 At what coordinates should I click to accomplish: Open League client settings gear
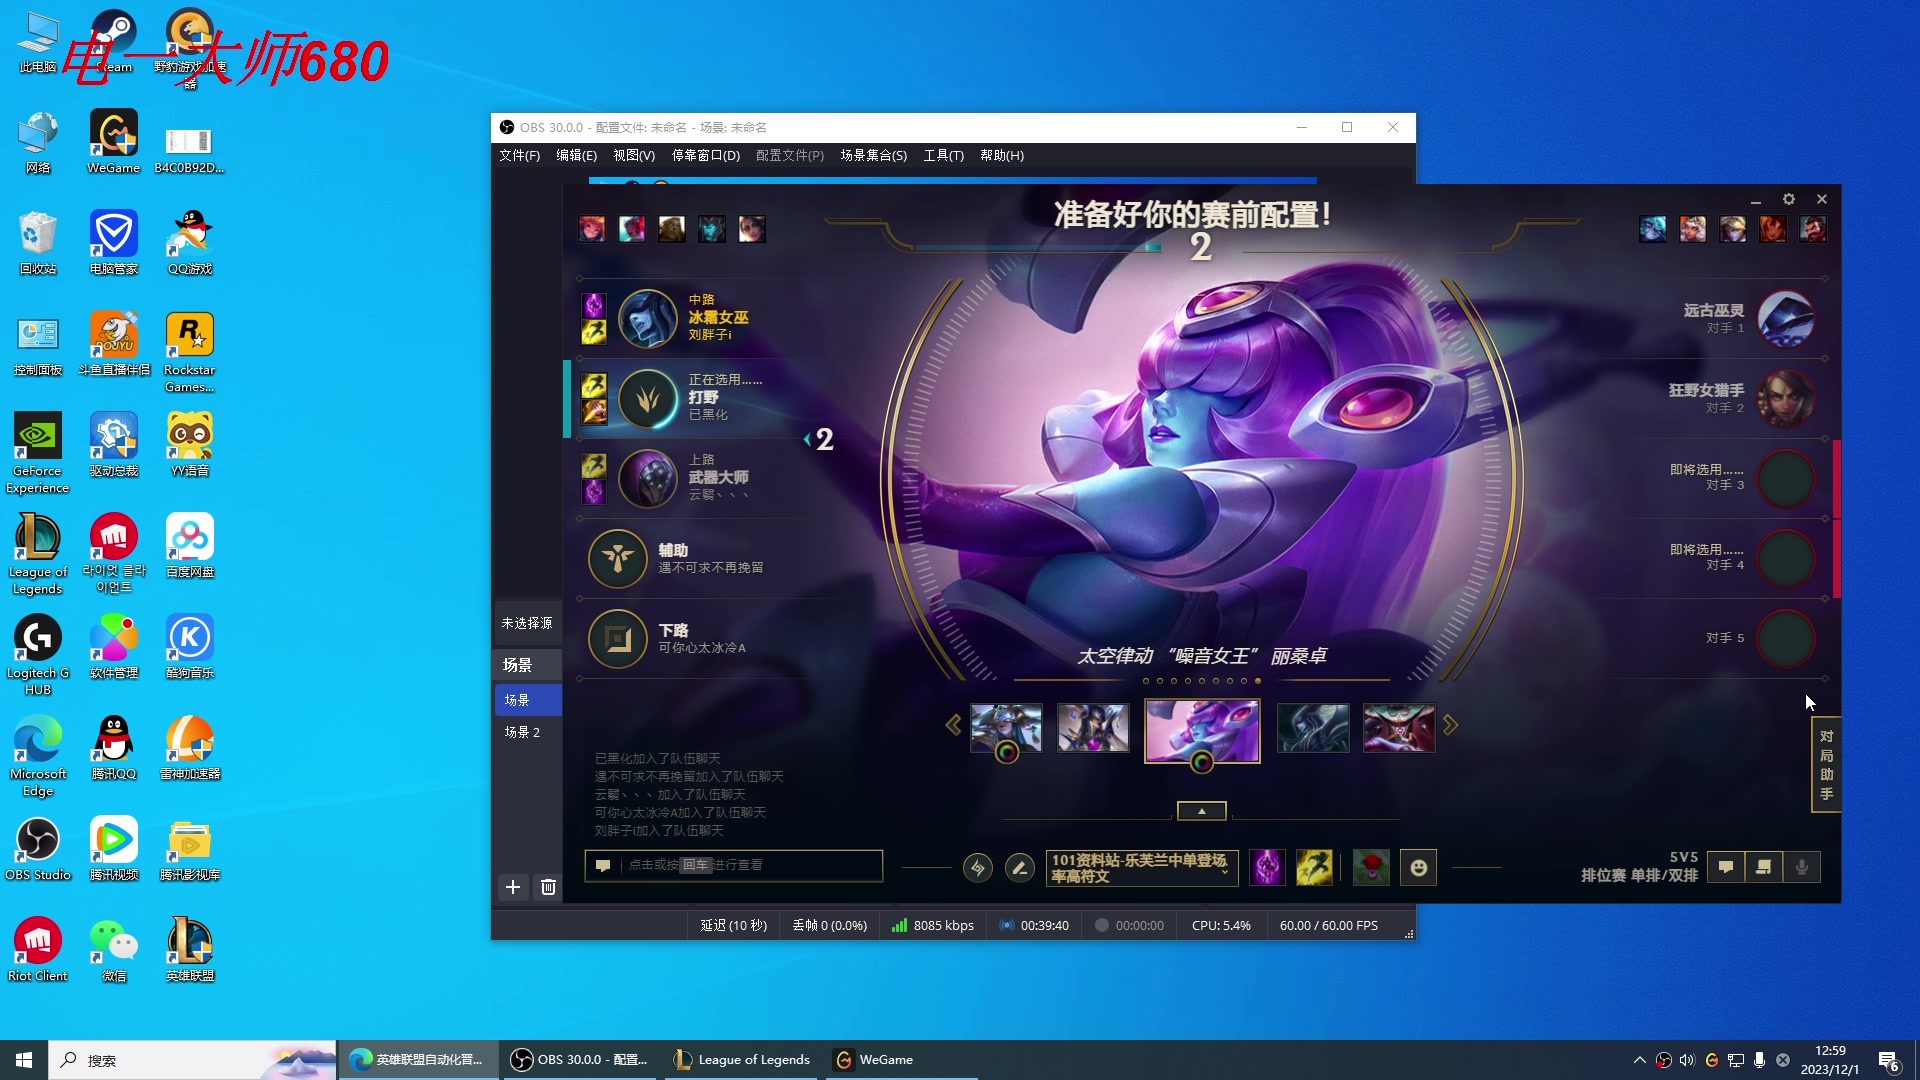tap(1789, 199)
